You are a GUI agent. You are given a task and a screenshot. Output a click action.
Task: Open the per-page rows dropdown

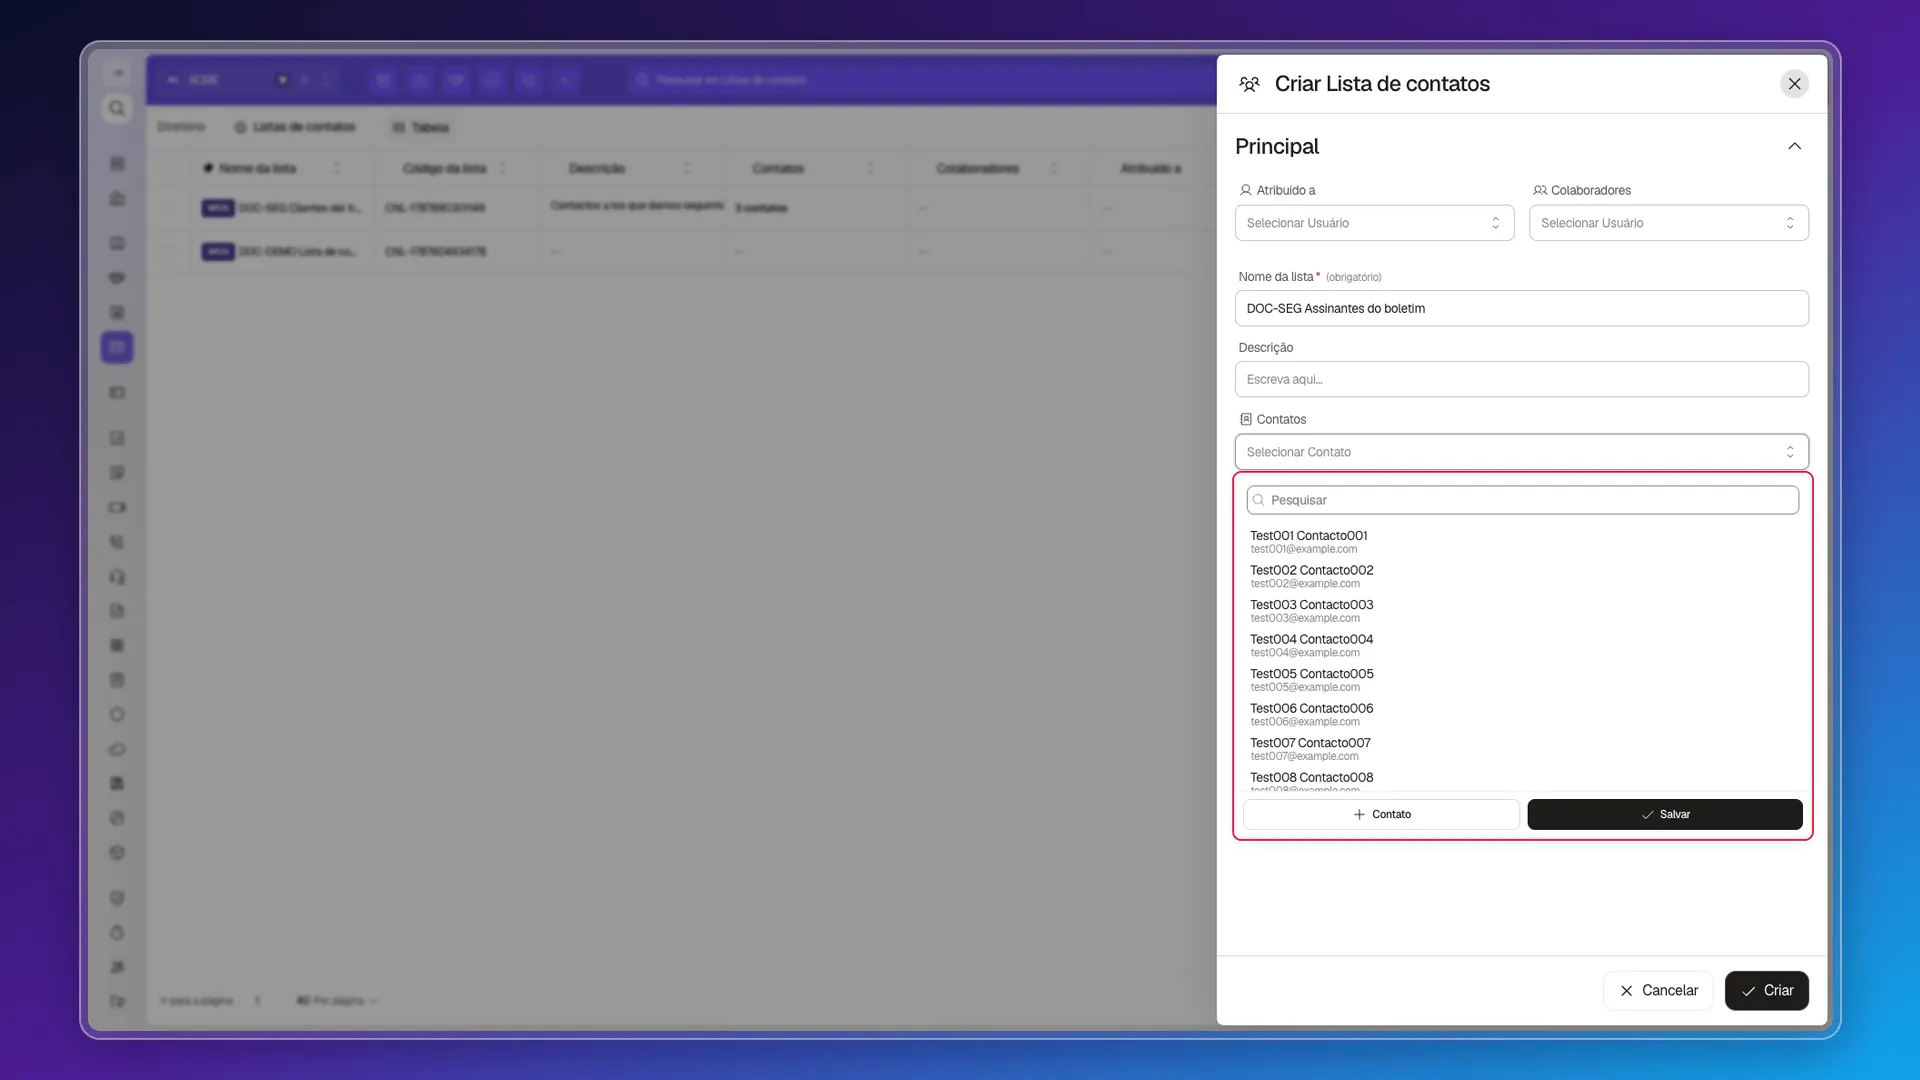pos(336,1000)
